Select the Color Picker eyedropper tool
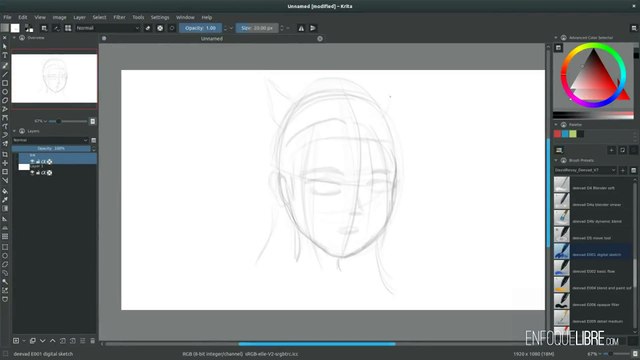 pos(5,200)
